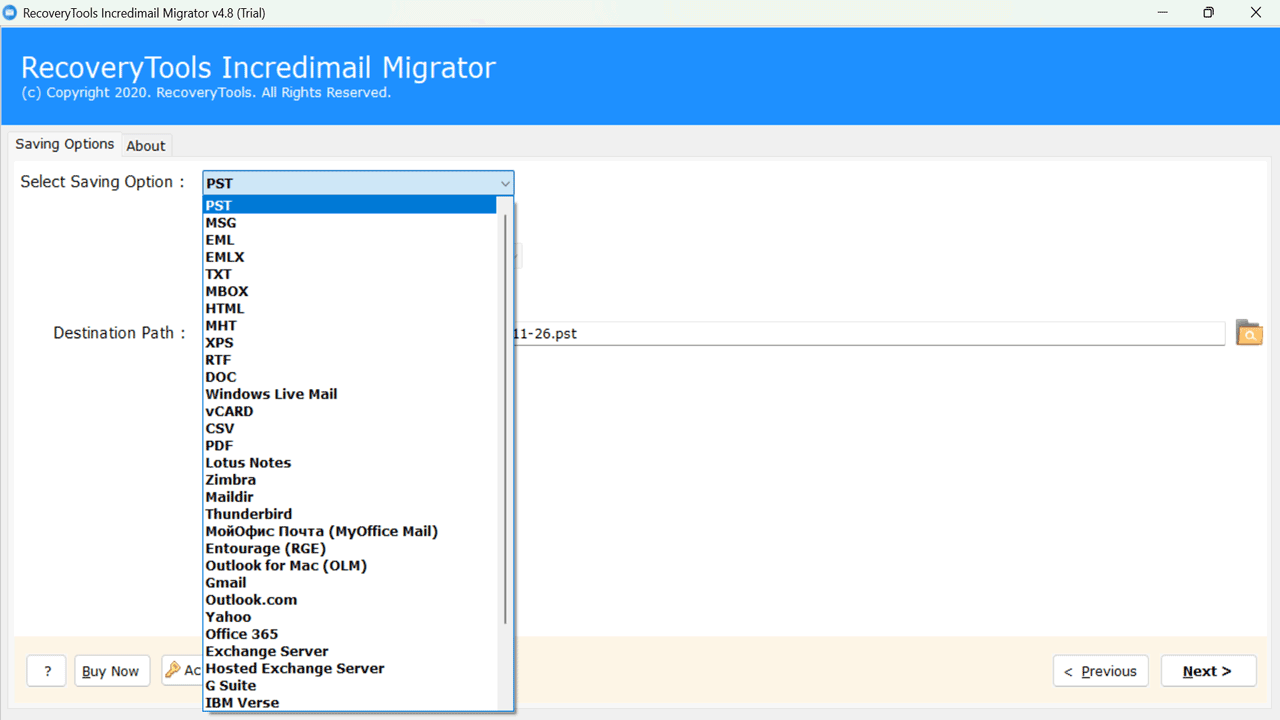Image resolution: width=1280 pixels, height=720 pixels.
Task: Choose Zimbra from the list
Action: click(x=350, y=479)
